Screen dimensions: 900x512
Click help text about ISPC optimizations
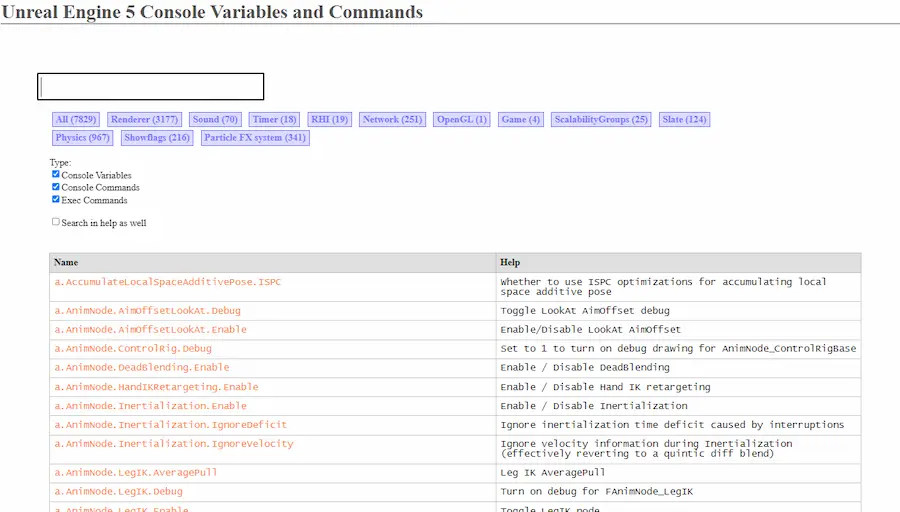pyautogui.click(x=663, y=286)
